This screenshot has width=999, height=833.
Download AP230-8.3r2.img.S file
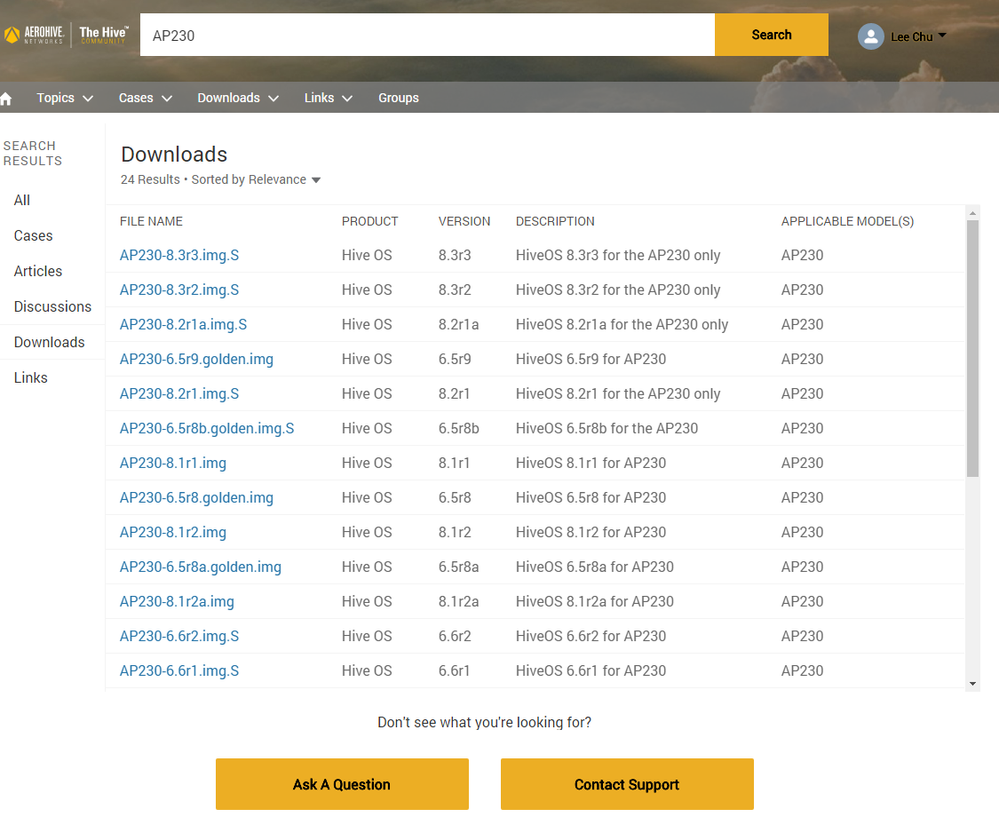coord(179,290)
